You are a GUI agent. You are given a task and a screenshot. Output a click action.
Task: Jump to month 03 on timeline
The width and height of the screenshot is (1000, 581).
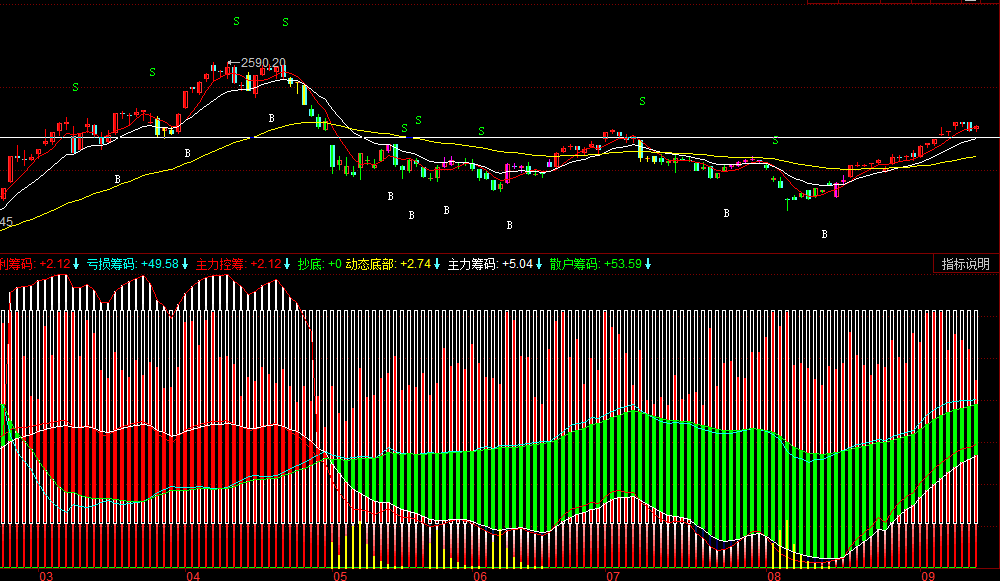45,576
